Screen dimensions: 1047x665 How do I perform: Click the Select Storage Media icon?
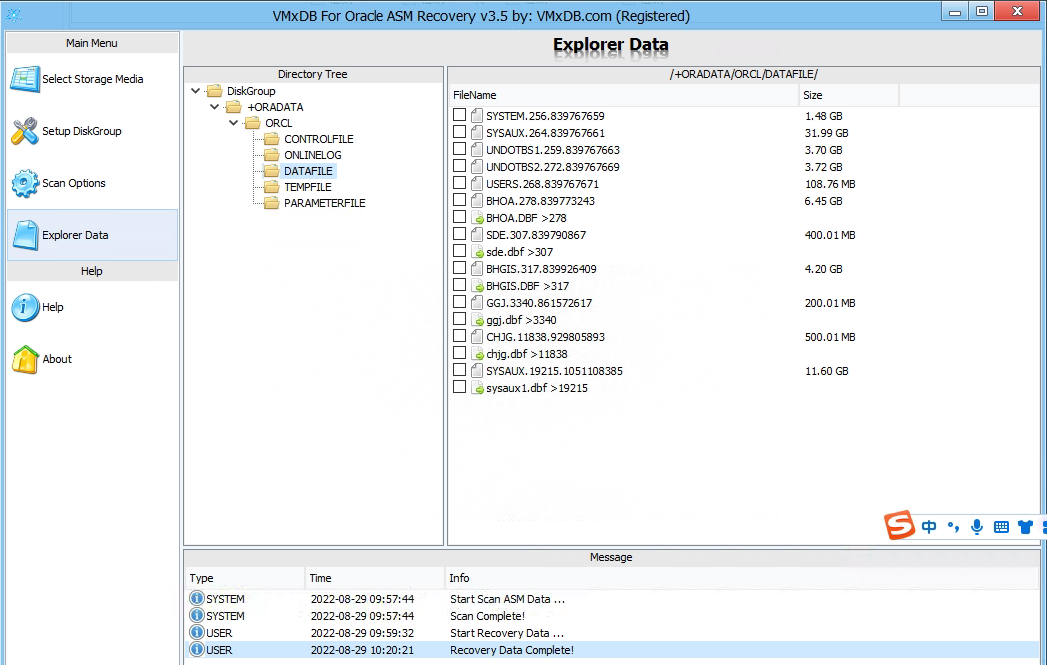point(25,79)
